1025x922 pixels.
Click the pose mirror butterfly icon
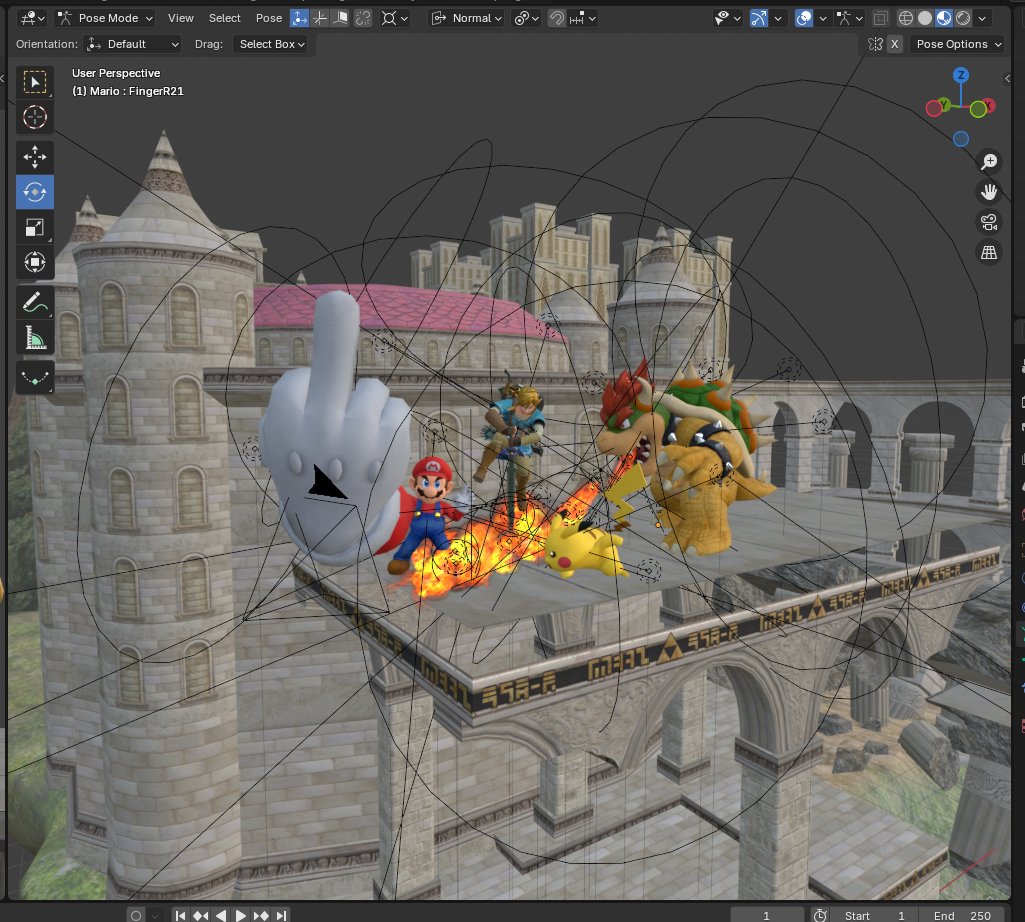[x=875, y=44]
